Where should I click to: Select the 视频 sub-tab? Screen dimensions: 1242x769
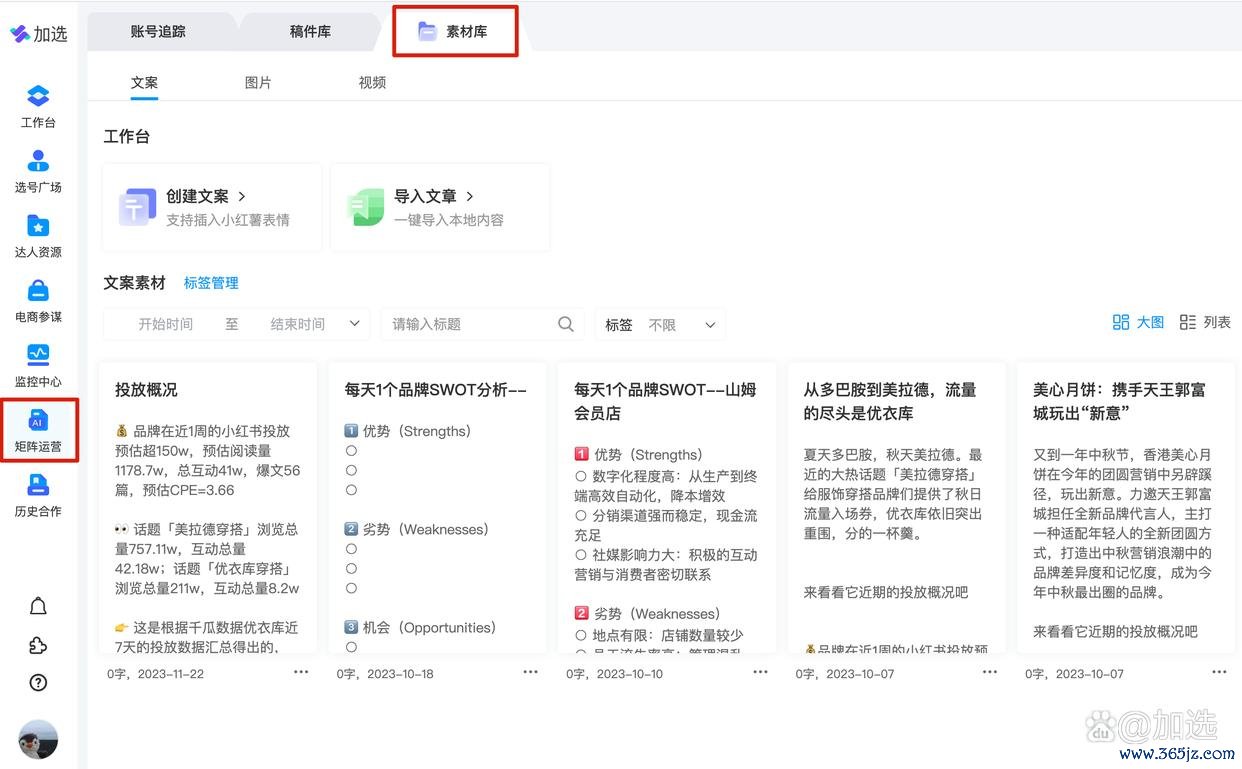pos(372,83)
